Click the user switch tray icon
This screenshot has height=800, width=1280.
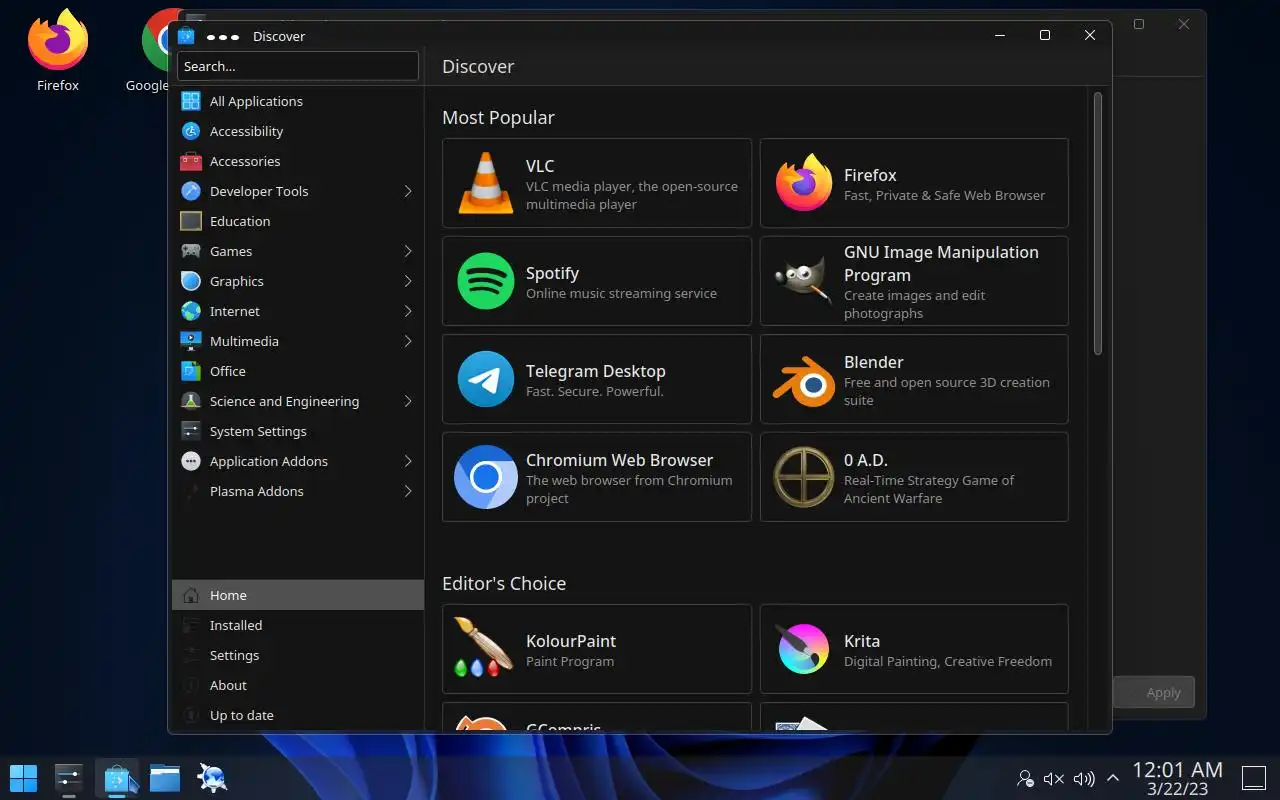(x=1025, y=778)
